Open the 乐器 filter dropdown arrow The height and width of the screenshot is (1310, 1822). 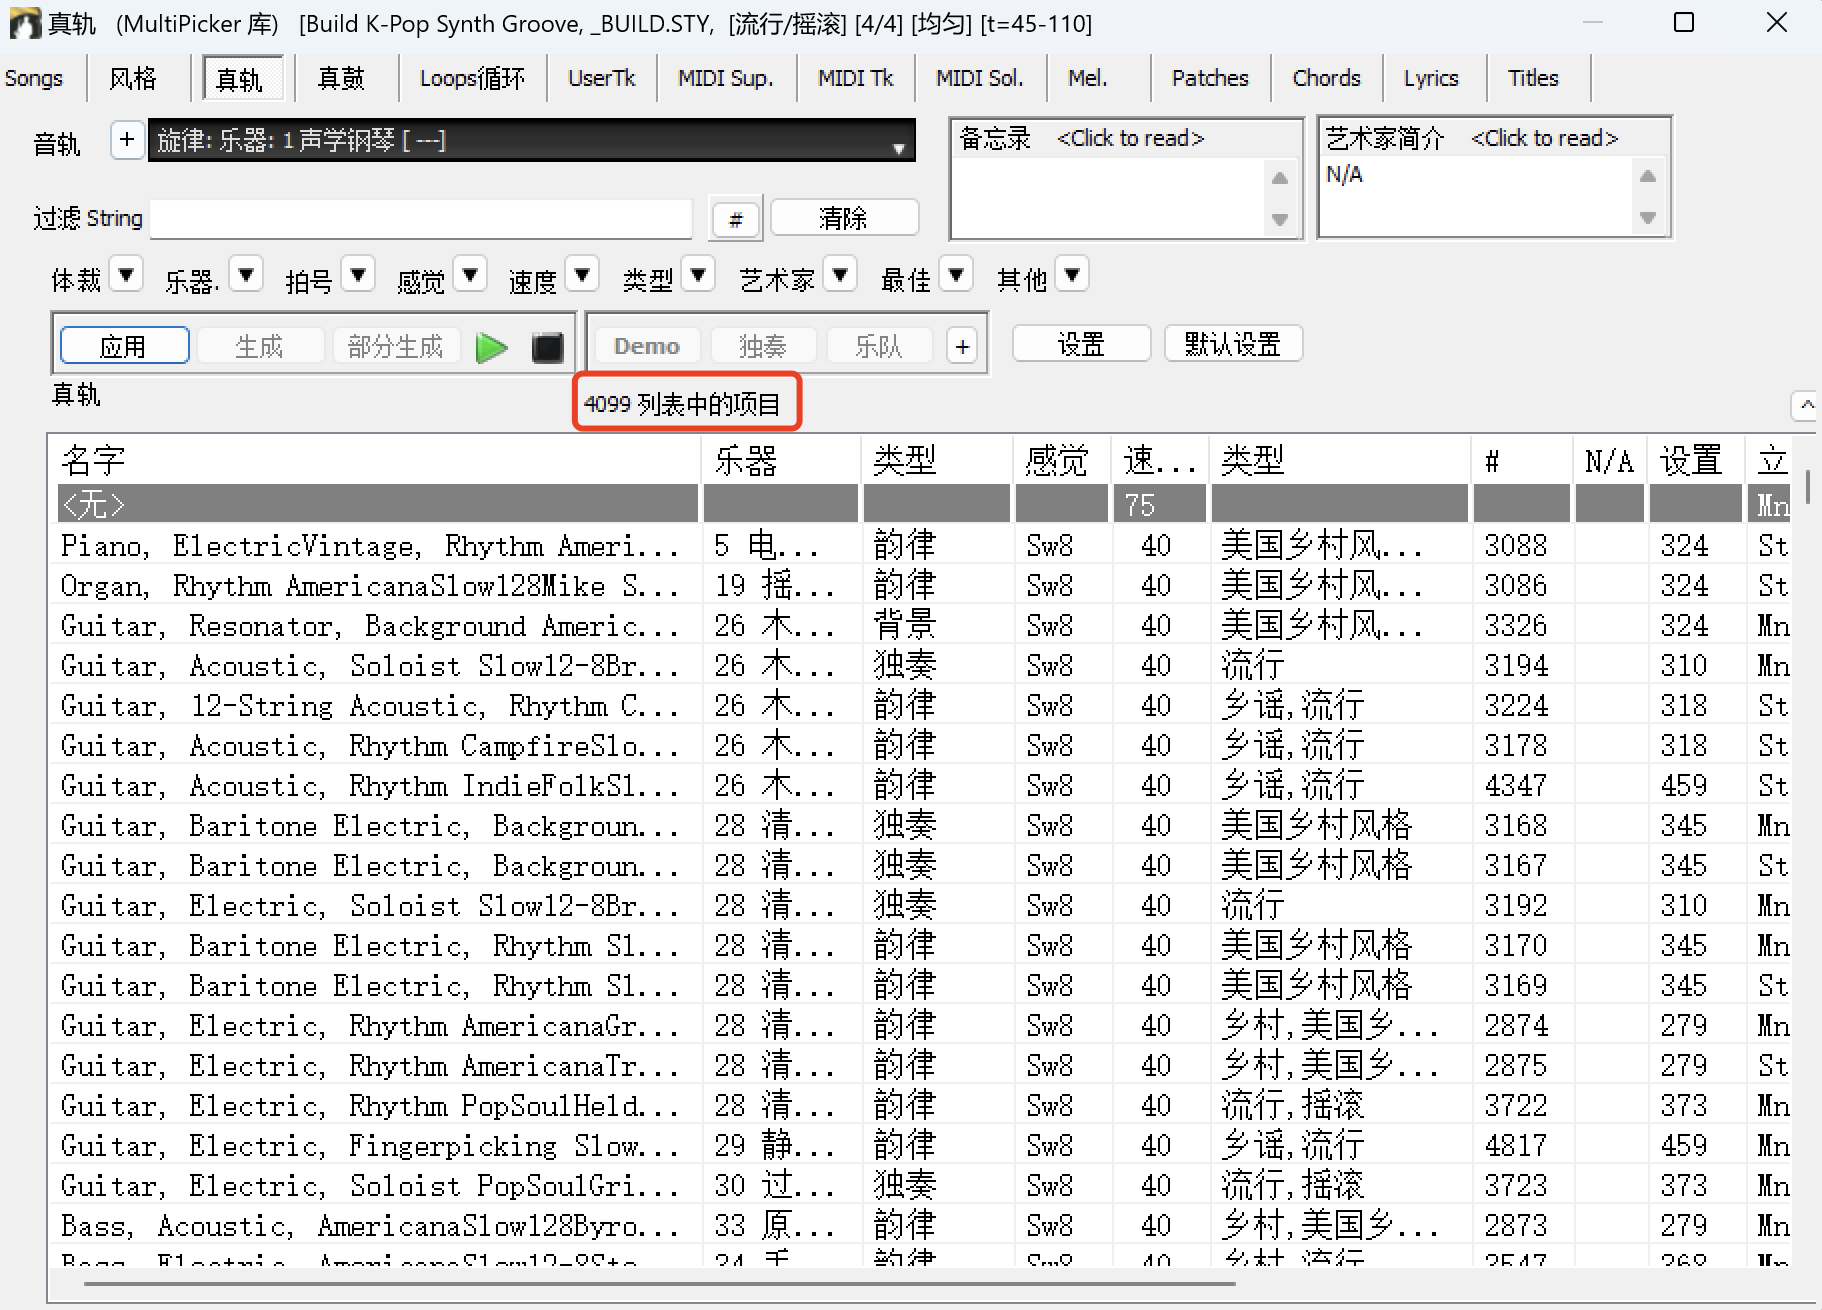[246, 274]
